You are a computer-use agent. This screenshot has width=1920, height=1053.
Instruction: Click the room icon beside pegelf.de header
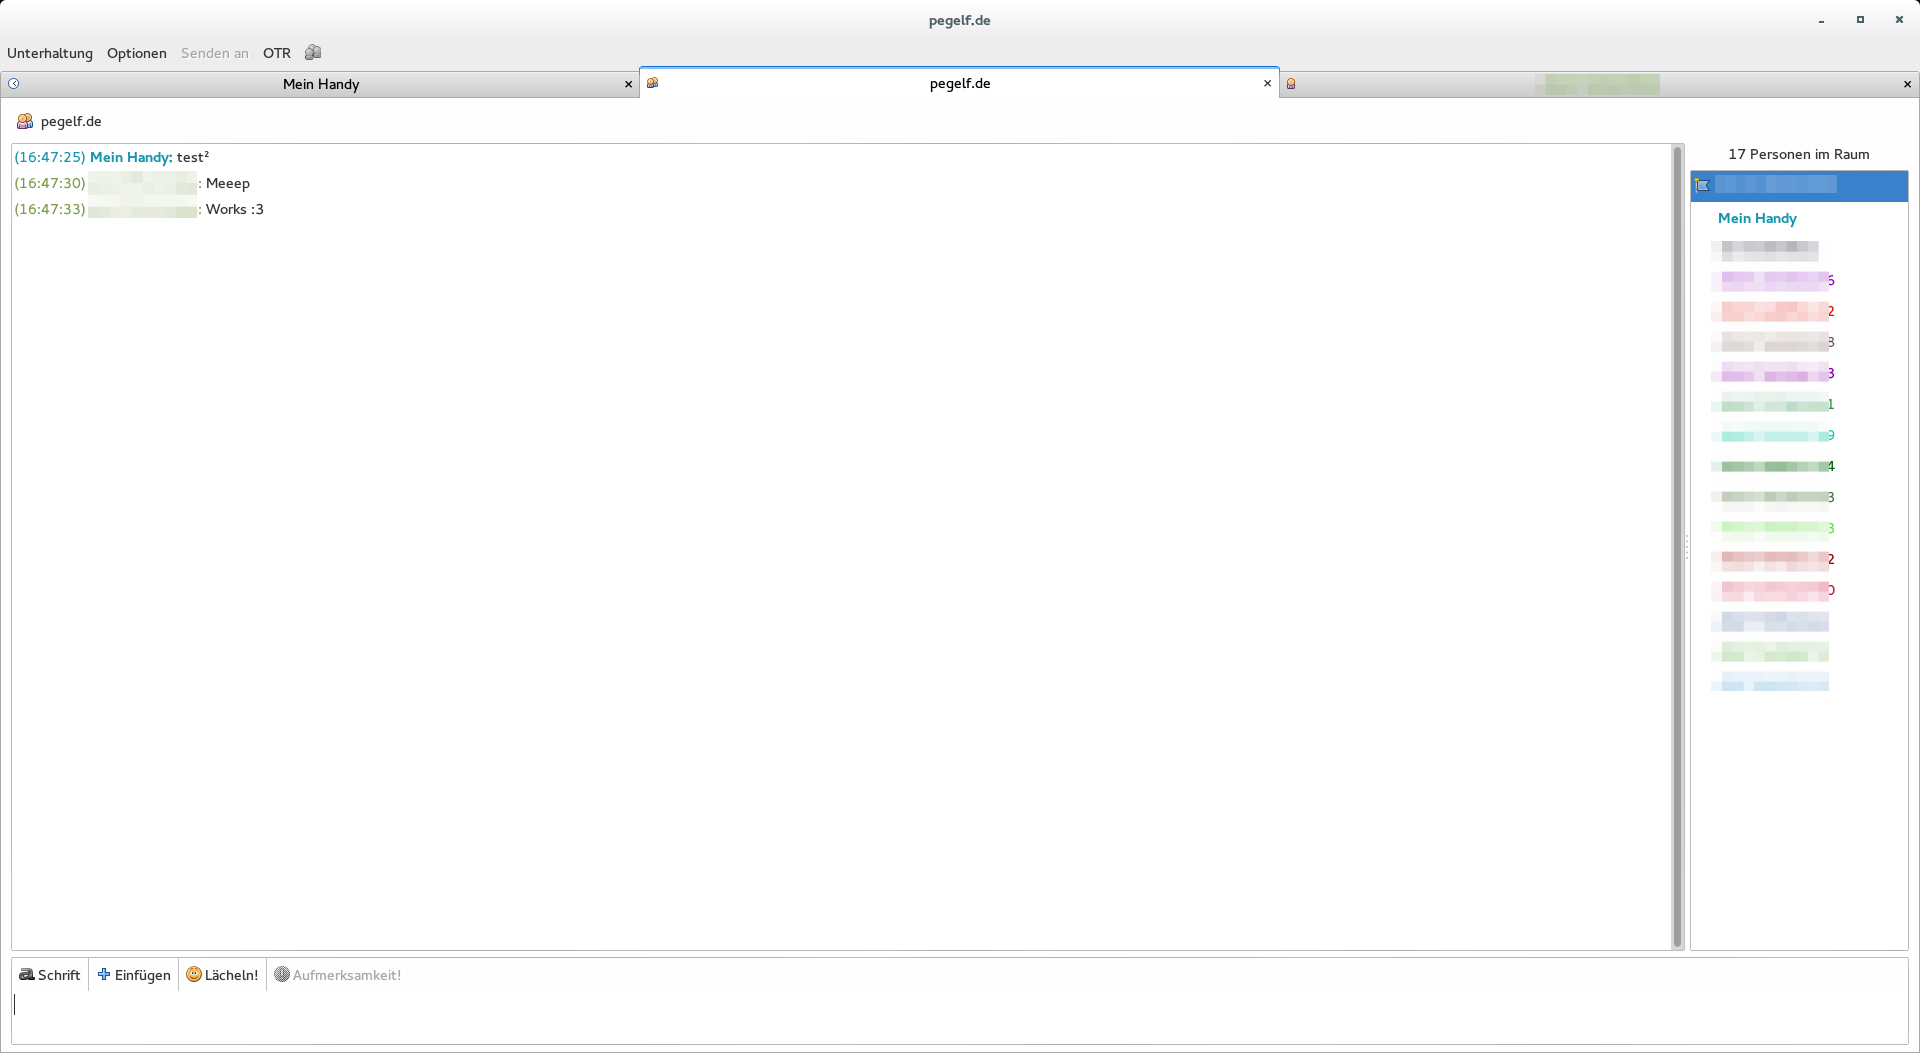(x=25, y=121)
